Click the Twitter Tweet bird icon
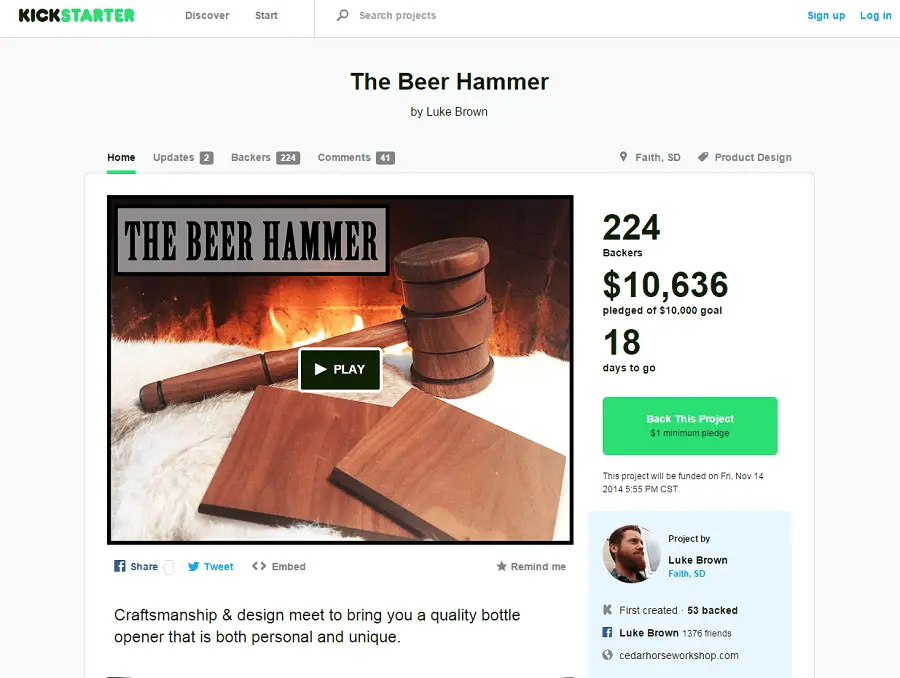900x678 pixels. click(193, 567)
